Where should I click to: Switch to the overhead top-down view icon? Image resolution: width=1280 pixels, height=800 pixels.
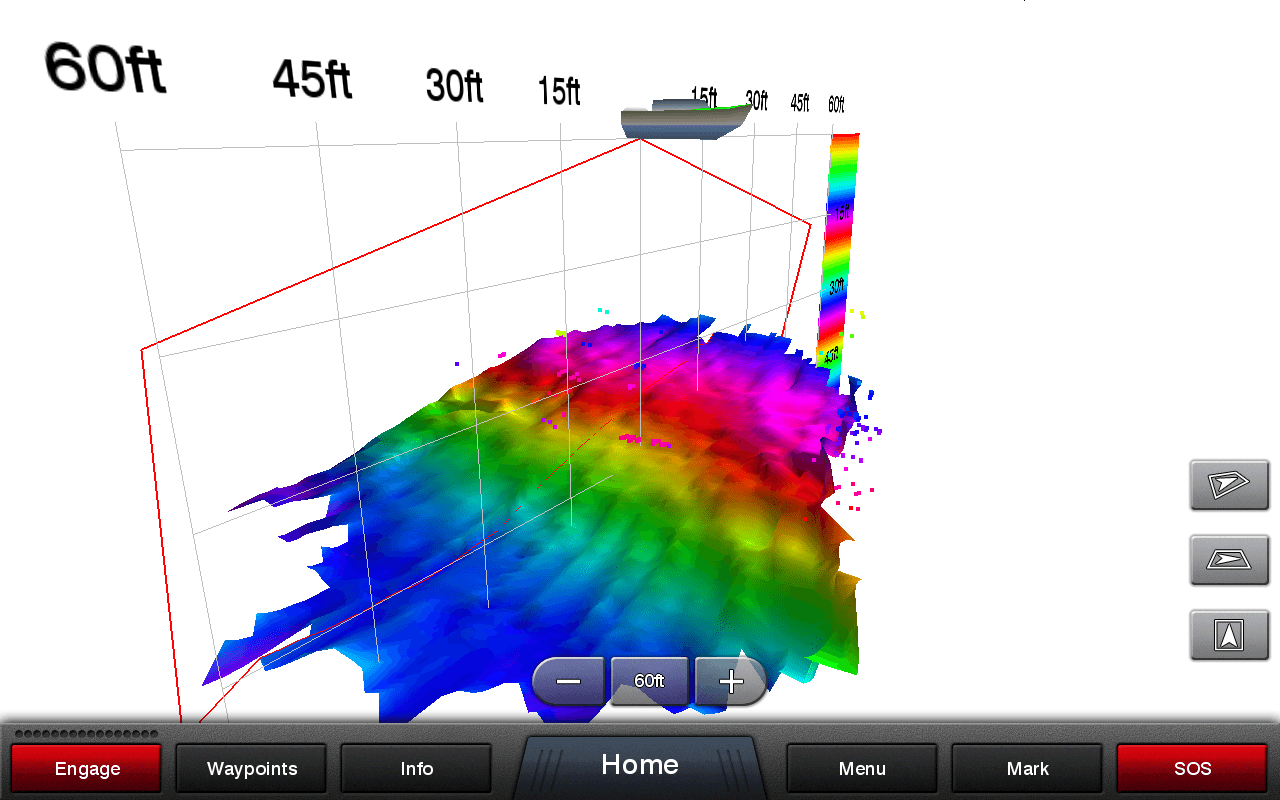pyautogui.click(x=1228, y=635)
